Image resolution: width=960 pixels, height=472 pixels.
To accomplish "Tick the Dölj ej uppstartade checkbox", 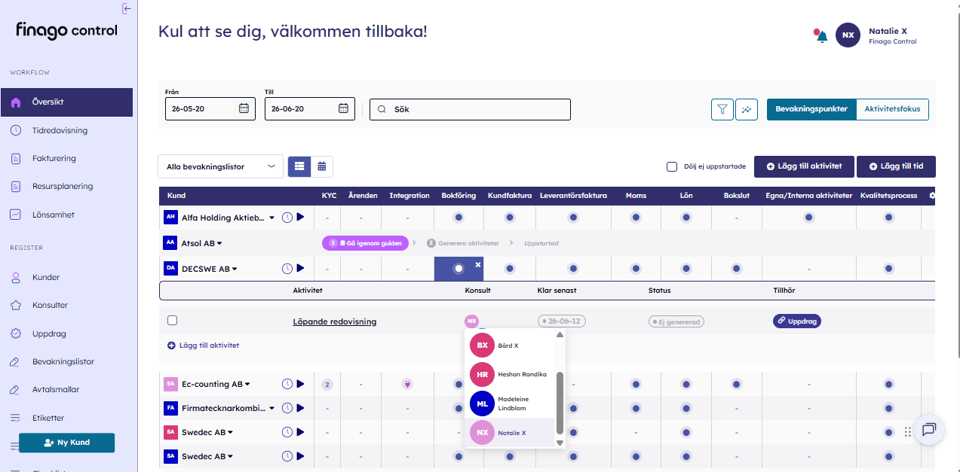I will click(x=672, y=167).
